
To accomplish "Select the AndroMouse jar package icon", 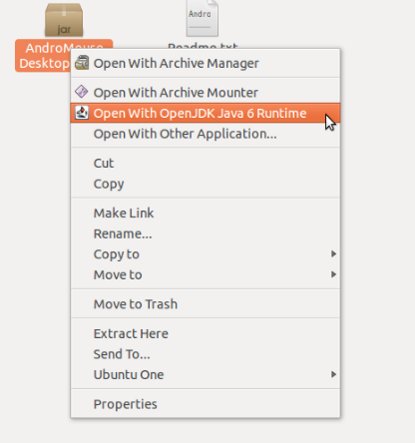I will 64,20.
